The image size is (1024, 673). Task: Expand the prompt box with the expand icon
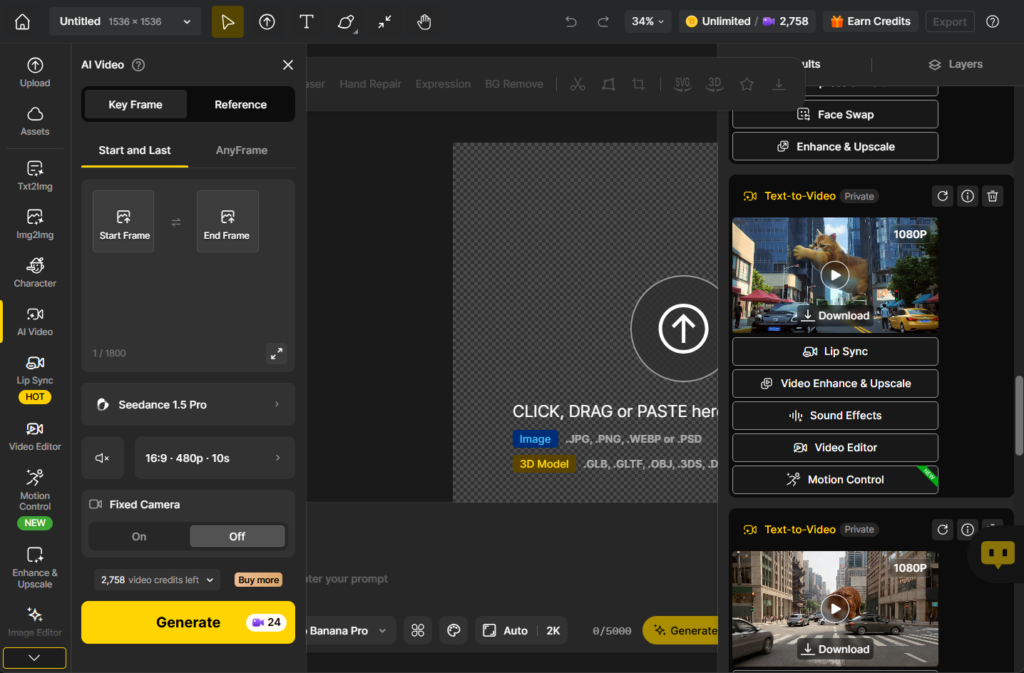[x=276, y=353]
